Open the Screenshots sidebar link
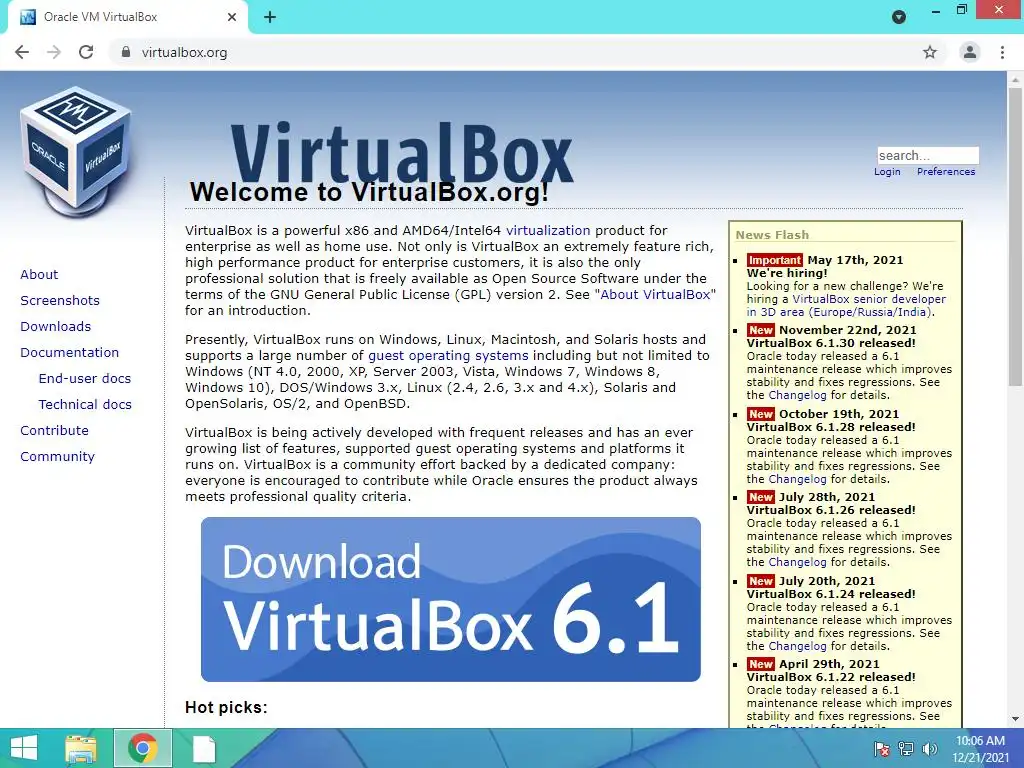1024x768 pixels. [60, 300]
